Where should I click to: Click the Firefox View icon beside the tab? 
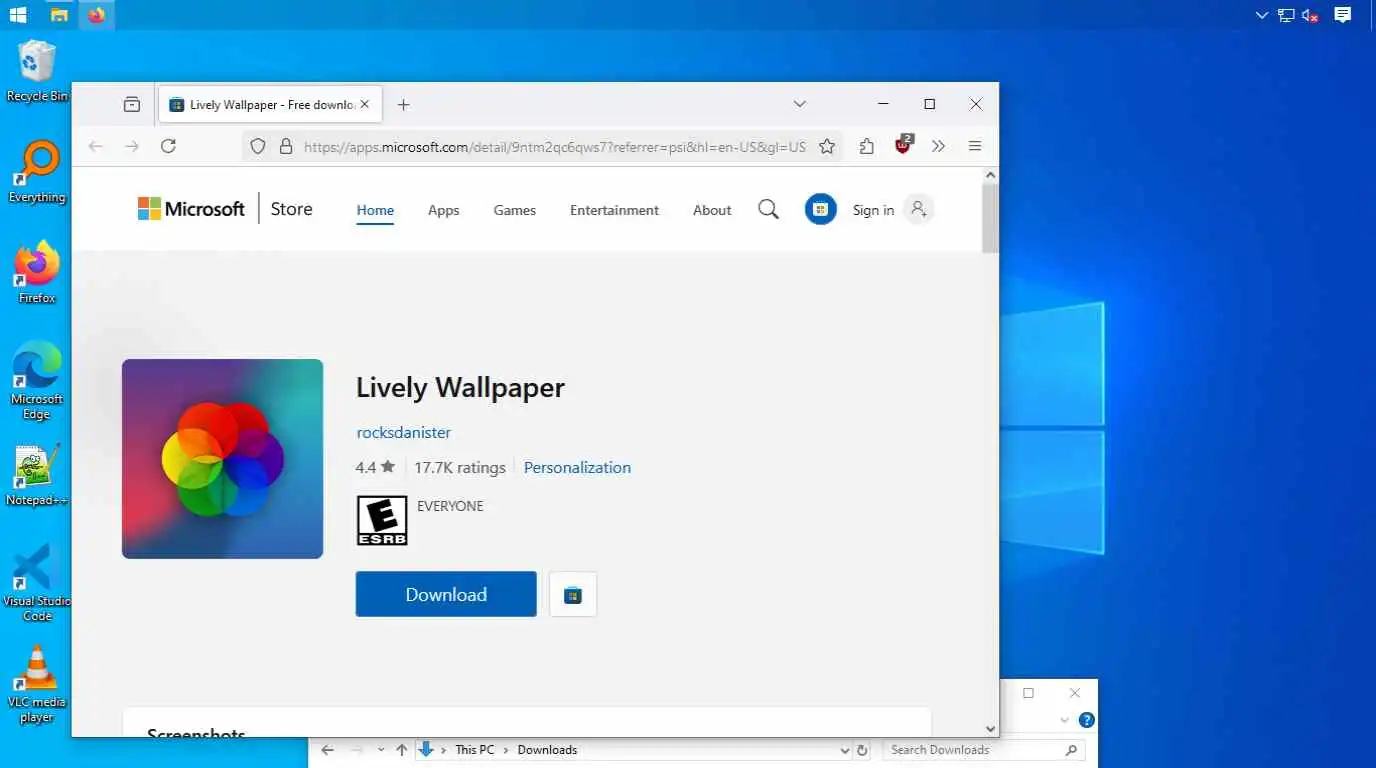coord(132,104)
